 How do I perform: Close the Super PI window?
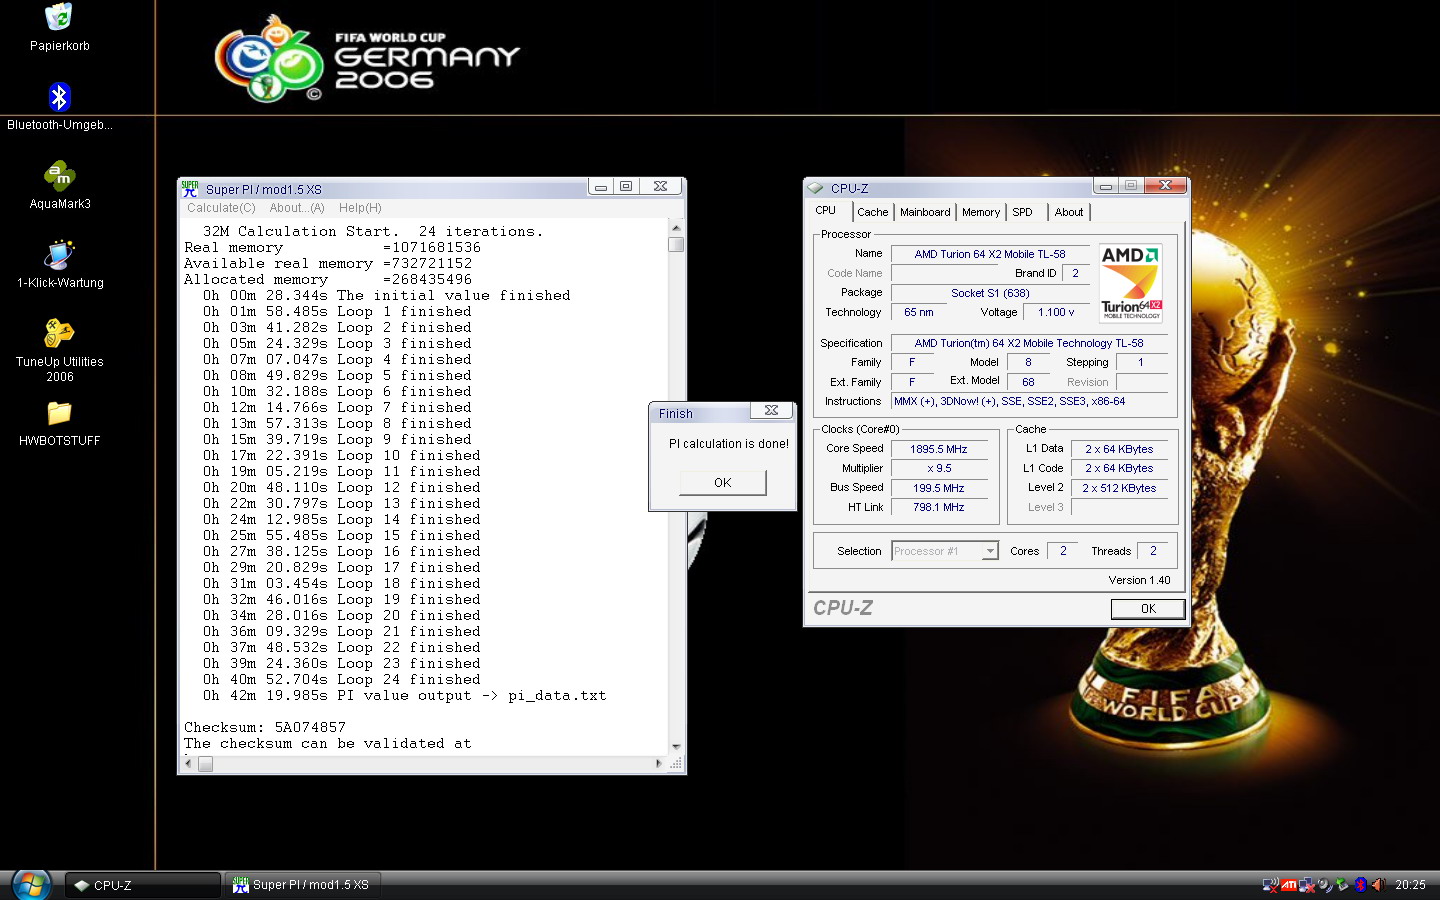(660, 187)
